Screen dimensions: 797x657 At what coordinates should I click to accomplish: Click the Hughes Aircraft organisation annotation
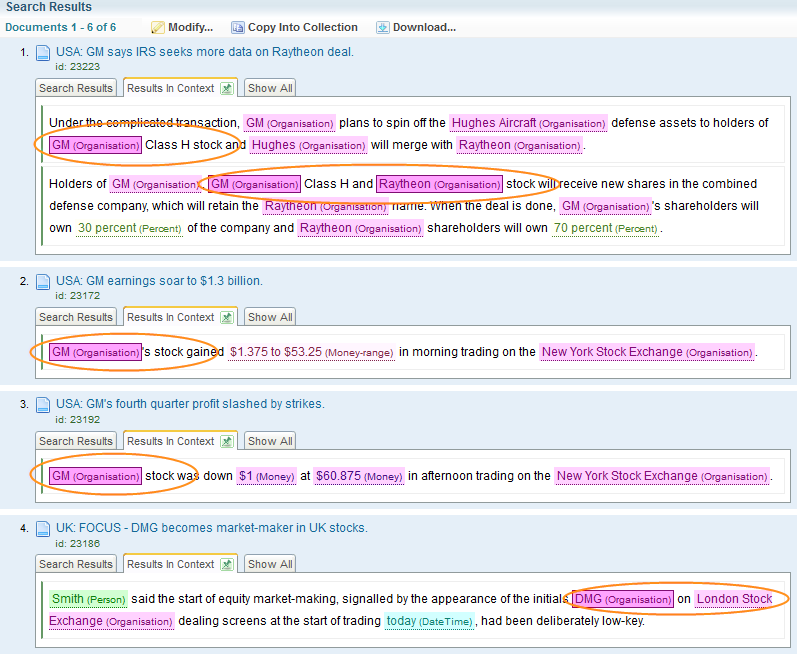(x=528, y=123)
